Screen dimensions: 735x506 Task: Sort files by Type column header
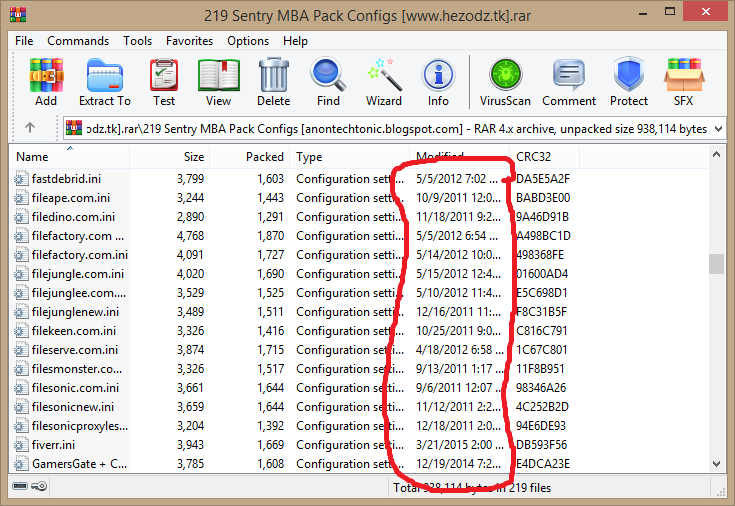(x=350, y=157)
